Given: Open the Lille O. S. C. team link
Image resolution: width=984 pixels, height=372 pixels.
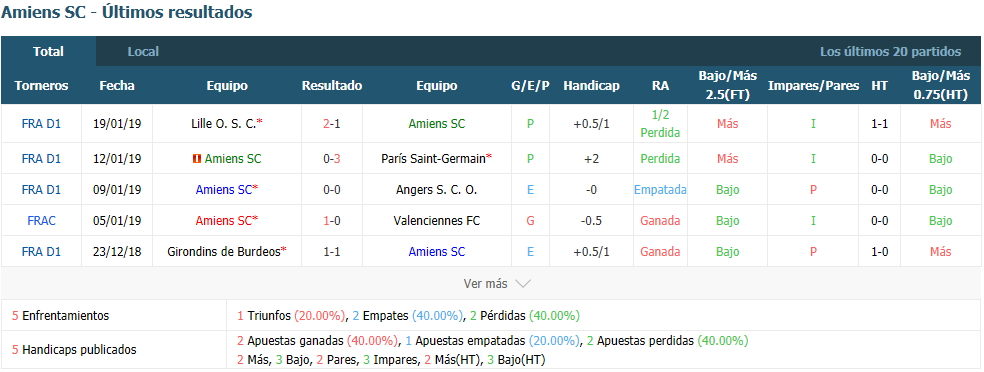Looking at the screenshot, I should point(223,124).
